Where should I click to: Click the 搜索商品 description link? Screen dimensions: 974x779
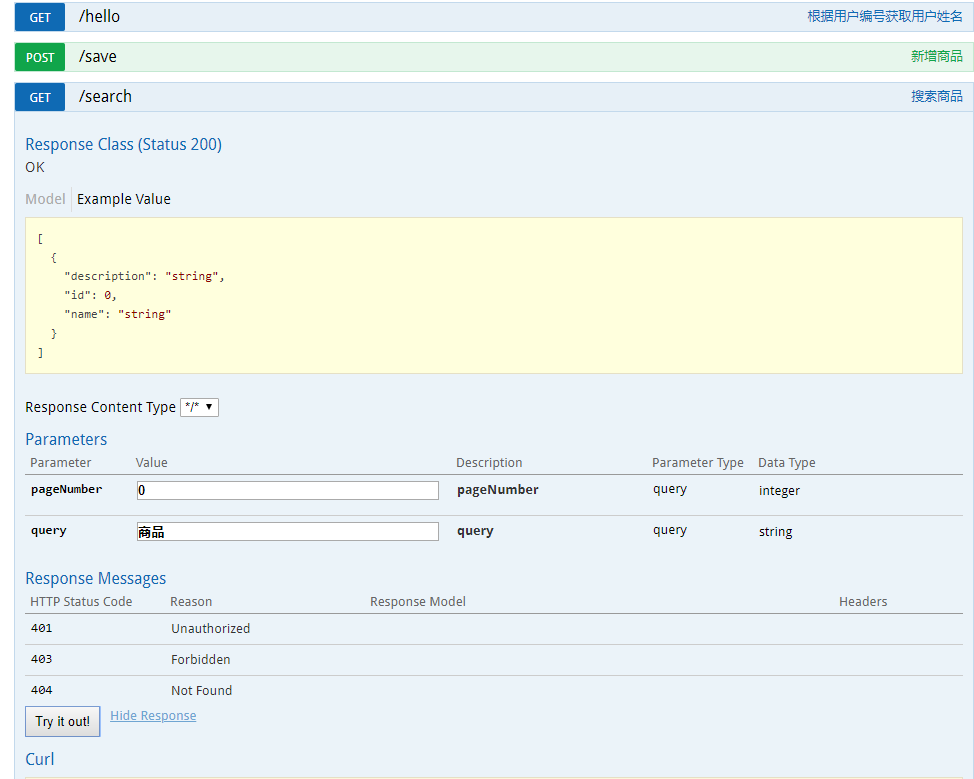point(936,97)
